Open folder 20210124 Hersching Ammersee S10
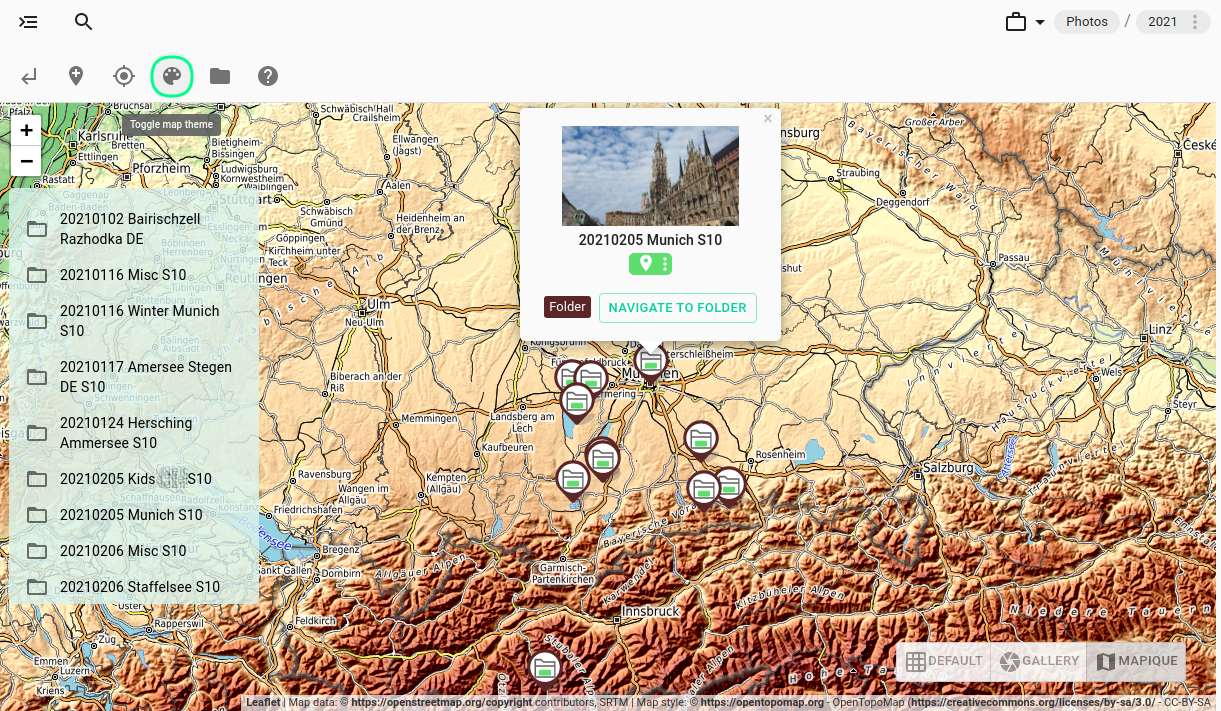Viewport: 1221px width, 711px height. pos(134,433)
